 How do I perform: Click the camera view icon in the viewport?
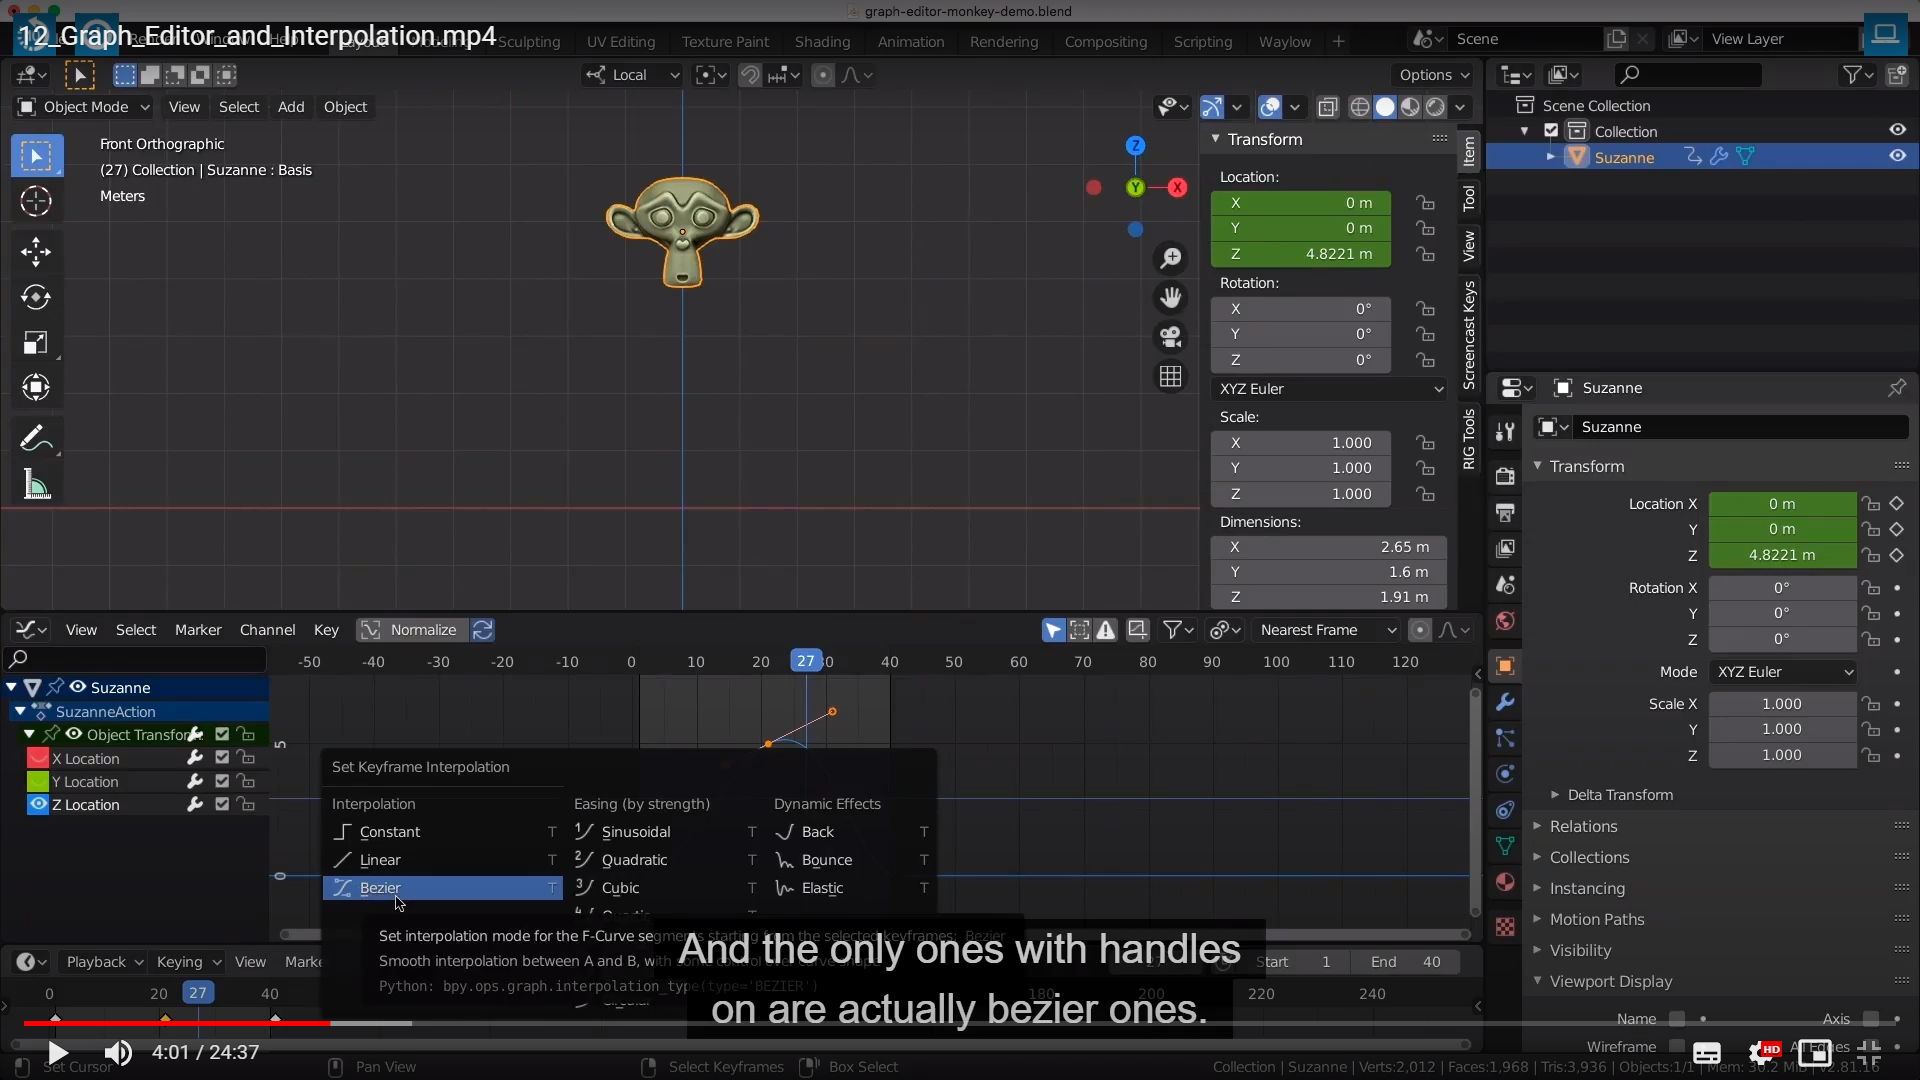click(x=1170, y=337)
